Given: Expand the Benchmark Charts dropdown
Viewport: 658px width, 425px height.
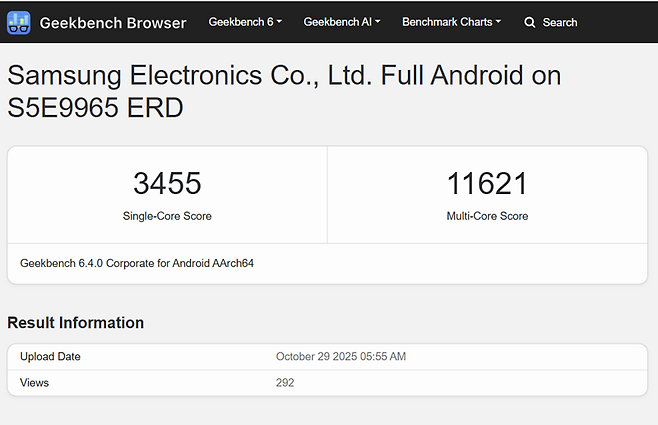Looking at the screenshot, I should [x=451, y=22].
